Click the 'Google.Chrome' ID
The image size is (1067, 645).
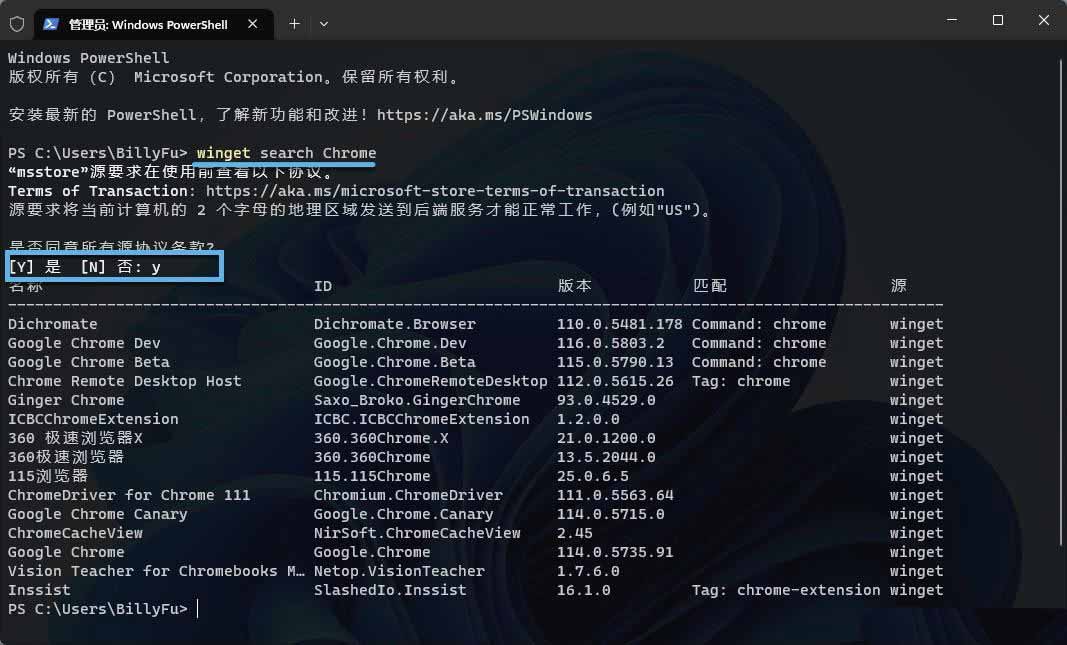(372, 552)
